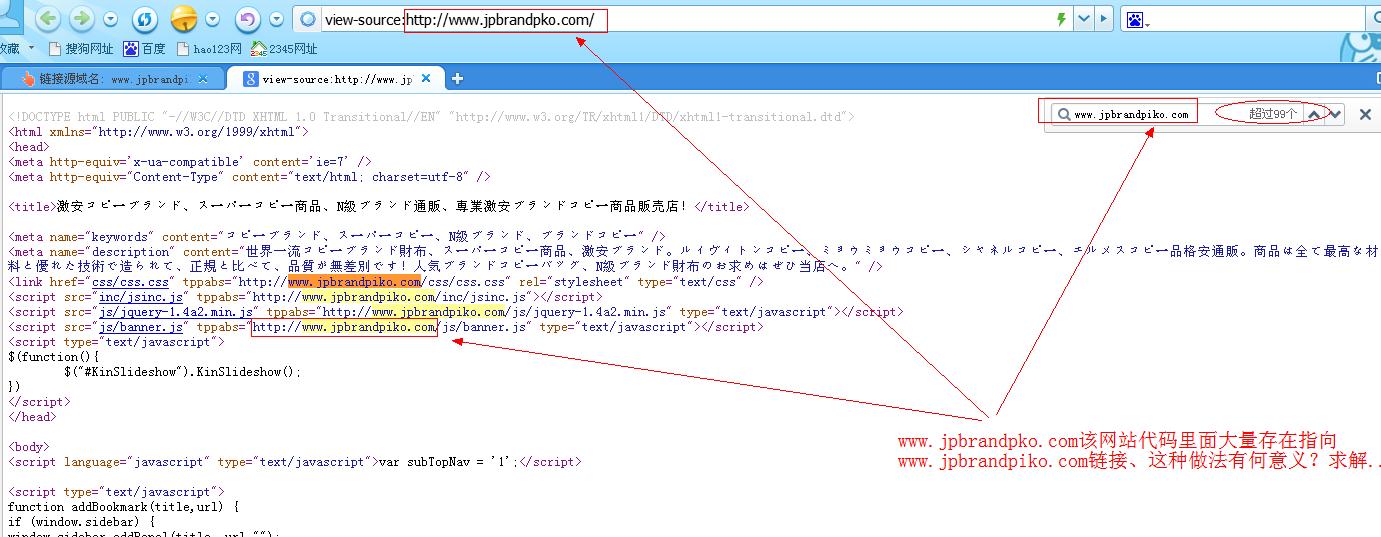Screen dimensions: 1381x537
Task: Go back with the green left arrow
Action: tap(47, 18)
